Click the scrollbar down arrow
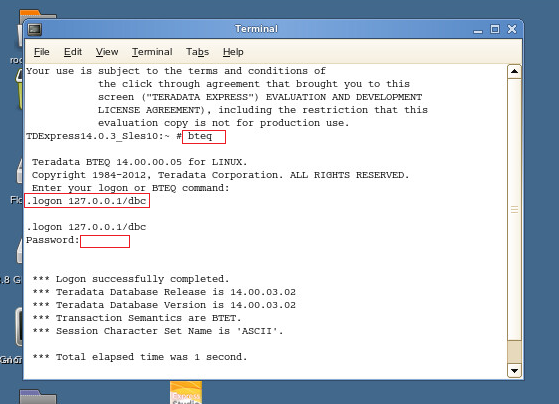The height and width of the screenshot is (404, 559). (514, 371)
